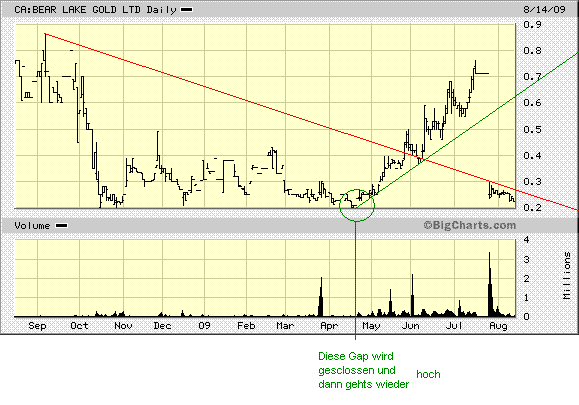Click the volume axis label 0
This screenshot has height=405, width=579.
pos(527,316)
